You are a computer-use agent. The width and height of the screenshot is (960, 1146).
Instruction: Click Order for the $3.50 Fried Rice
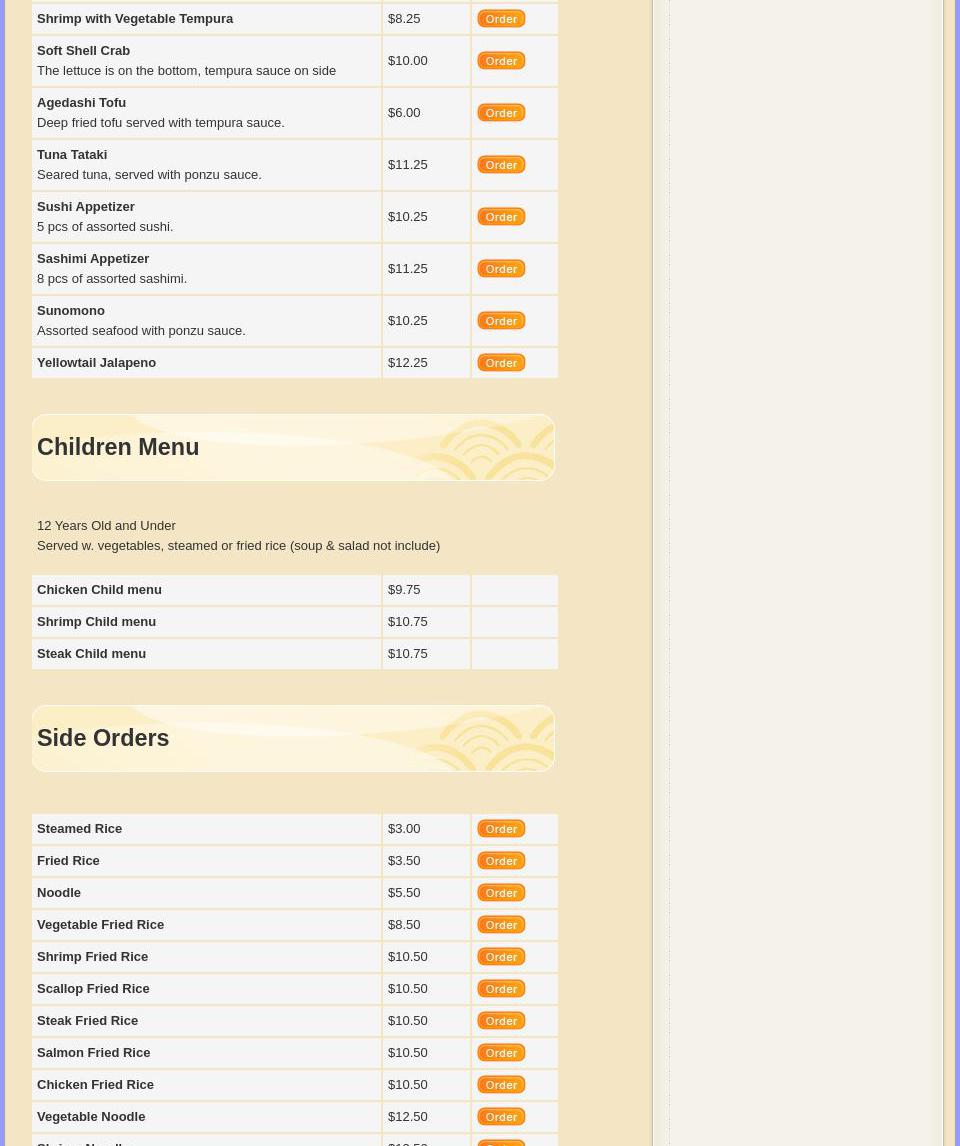501,861
